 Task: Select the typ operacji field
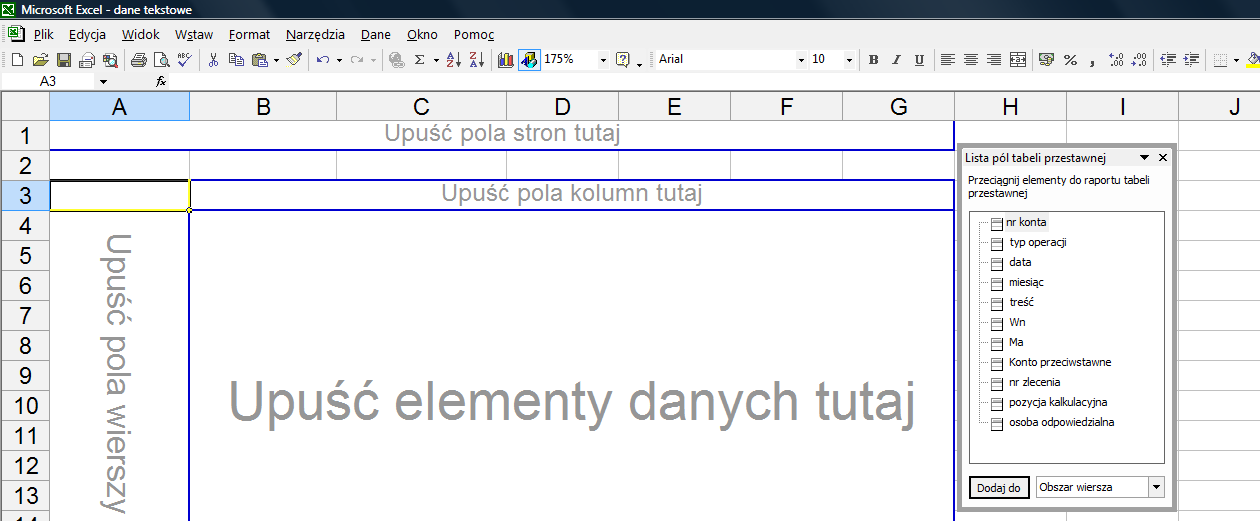[x=1038, y=242]
